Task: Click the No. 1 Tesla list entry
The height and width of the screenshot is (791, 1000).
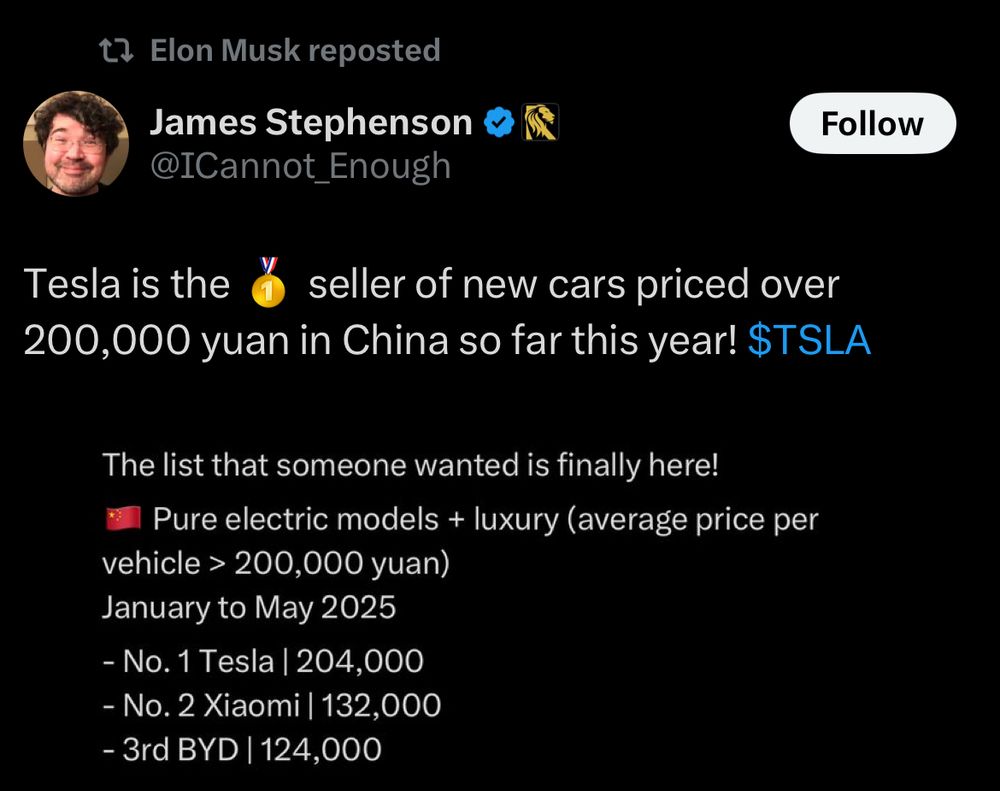Action: (263, 660)
